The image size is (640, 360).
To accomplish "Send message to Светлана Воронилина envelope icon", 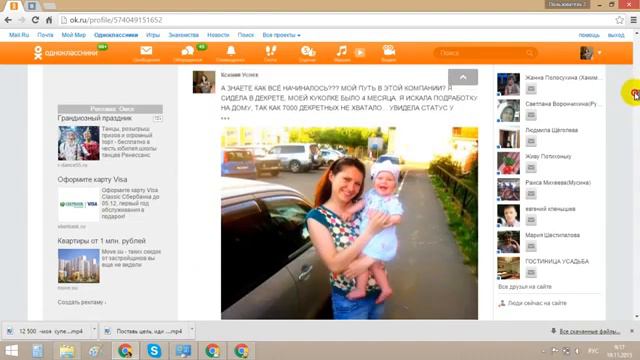I will coord(531,115).
